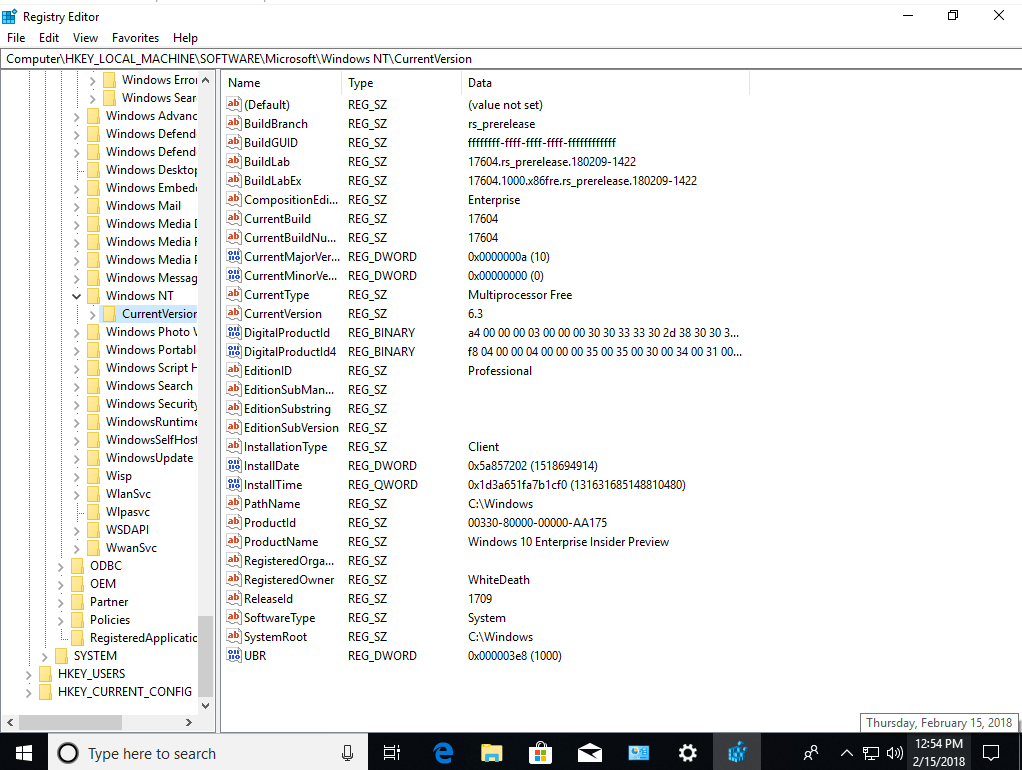This screenshot has width=1022, height=770.
Task: Select the ProductId string icon
Action: pos(233,522)
